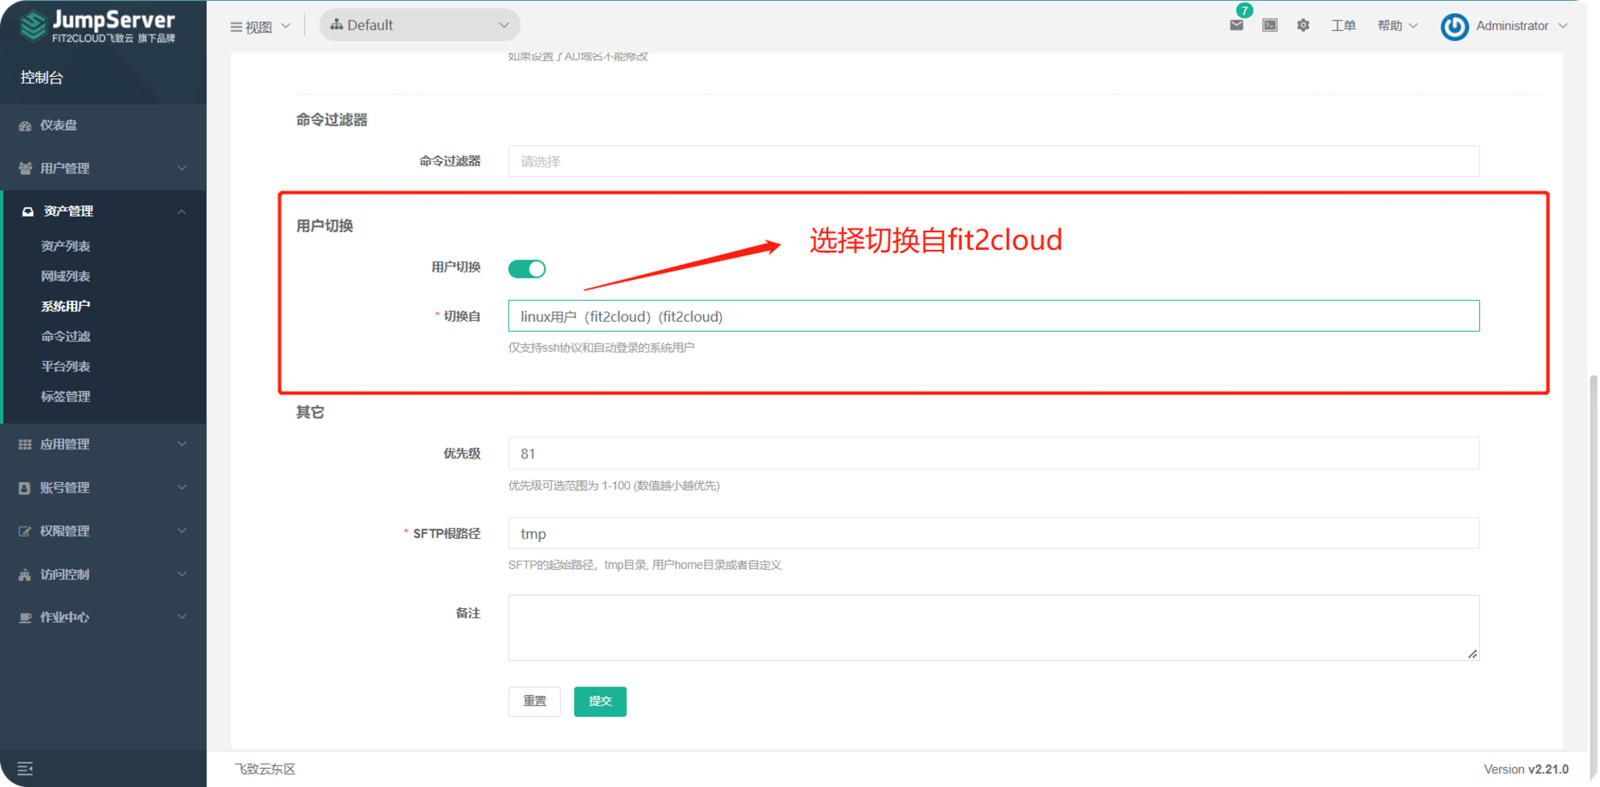Expand the 访问控制 menu chevron
This screenshot has width=1600, height=787.
(182, 574)
